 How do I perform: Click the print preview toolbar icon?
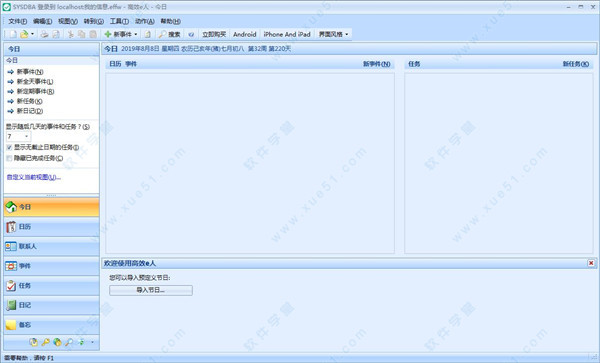(x=56, y=34)
